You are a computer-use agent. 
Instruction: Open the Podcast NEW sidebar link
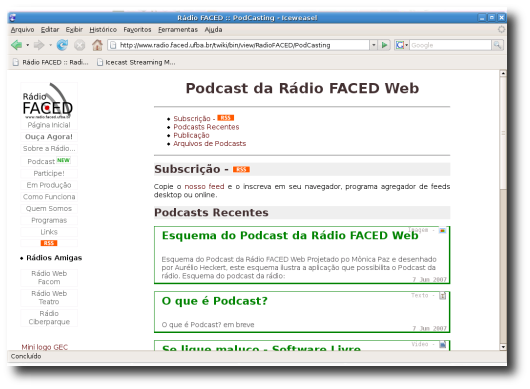(49, 161)
